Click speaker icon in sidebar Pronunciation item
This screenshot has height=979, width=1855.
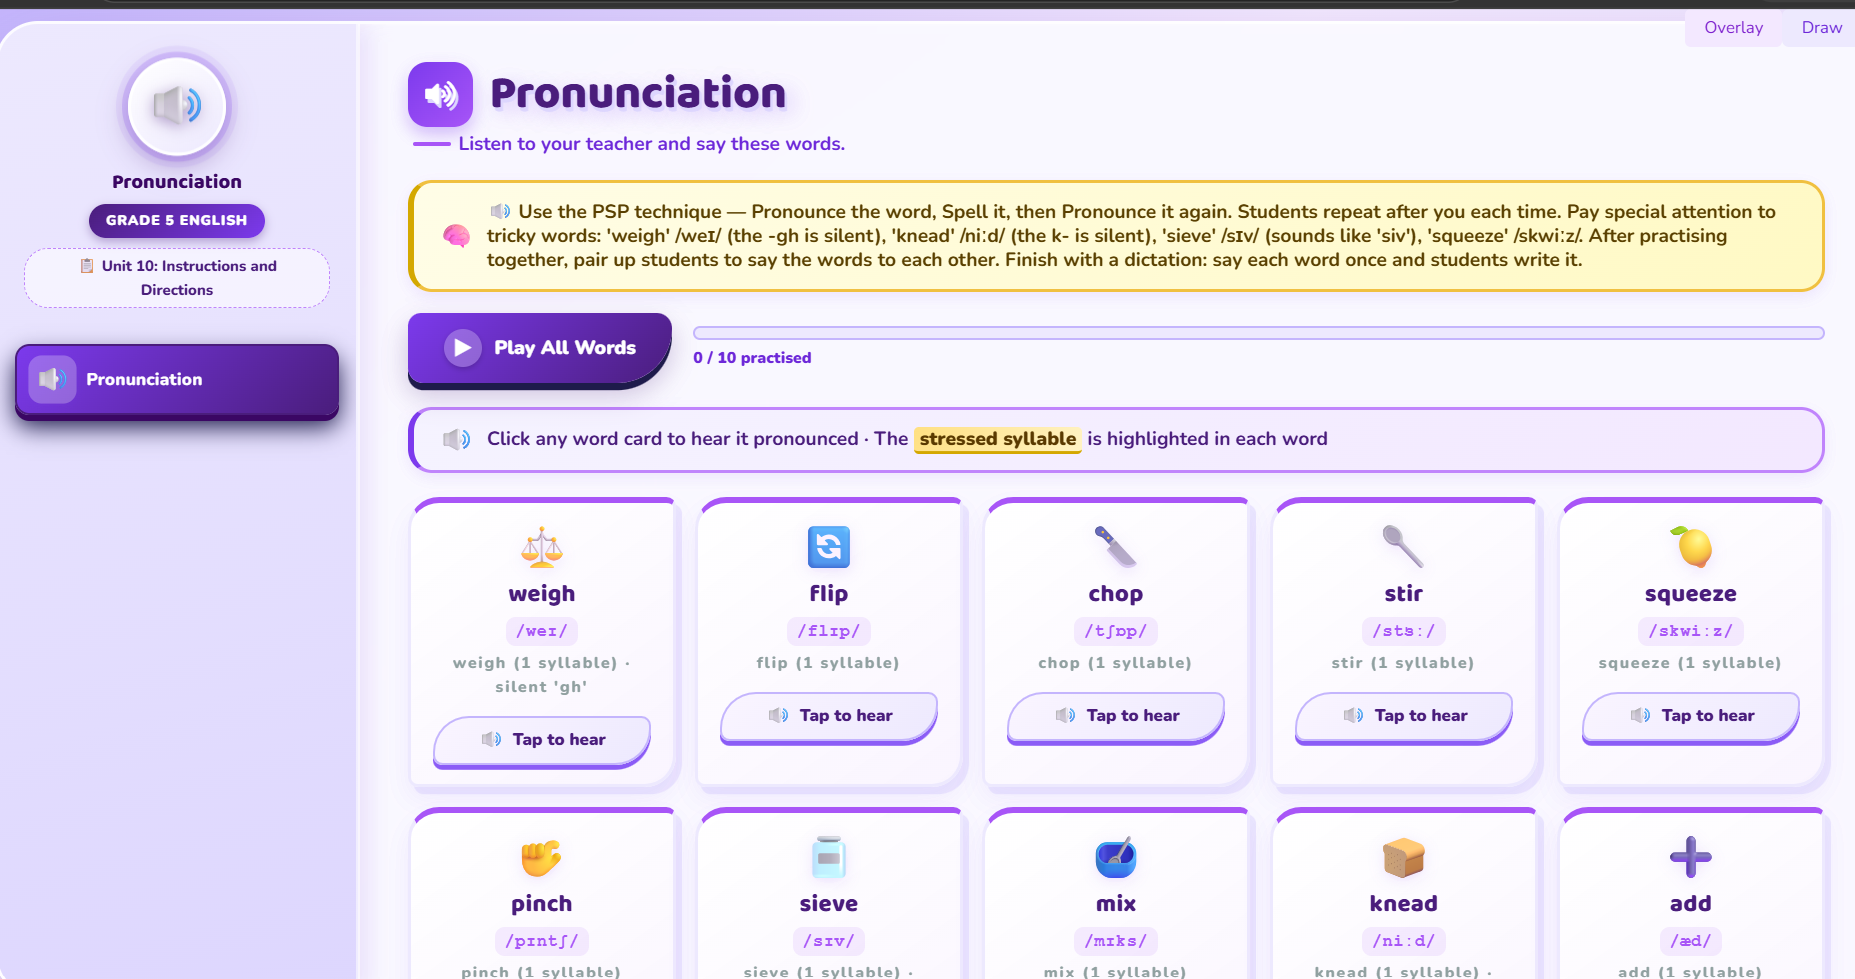coord(52,379)
